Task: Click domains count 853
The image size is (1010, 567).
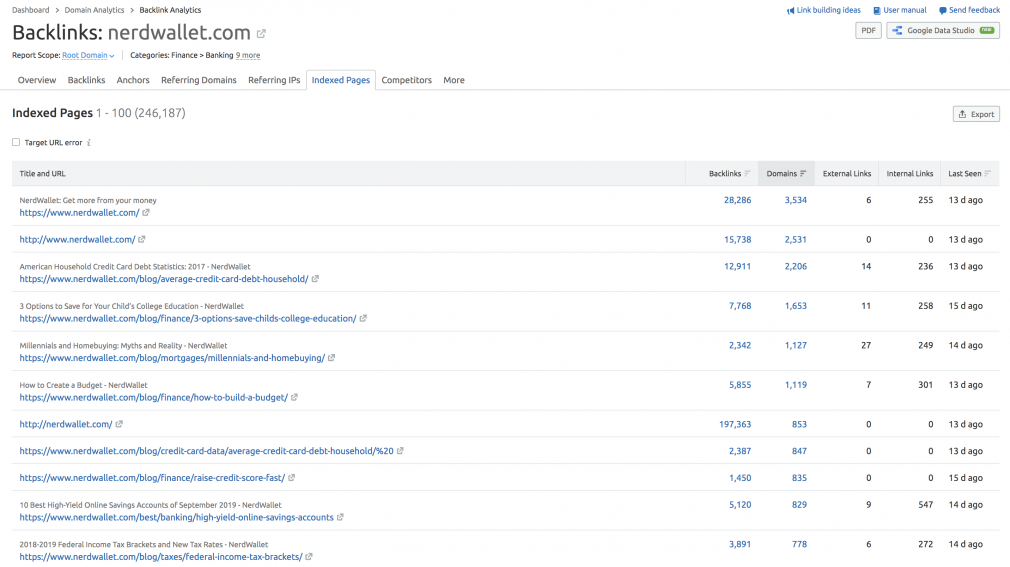Action: [x=799, y=424]
